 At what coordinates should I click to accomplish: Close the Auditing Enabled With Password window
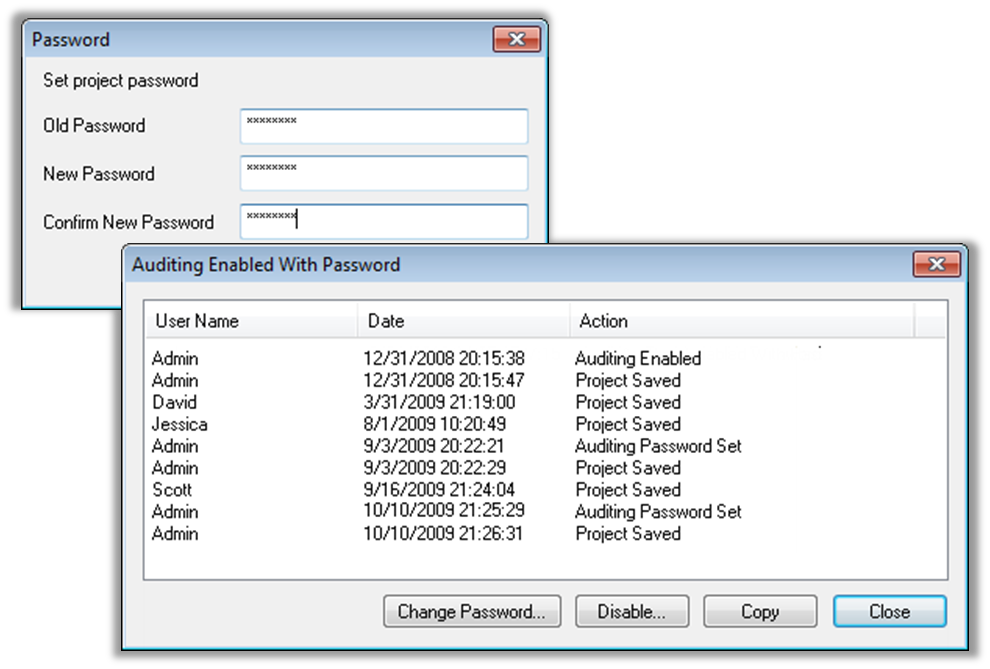(x=937, y=264)
